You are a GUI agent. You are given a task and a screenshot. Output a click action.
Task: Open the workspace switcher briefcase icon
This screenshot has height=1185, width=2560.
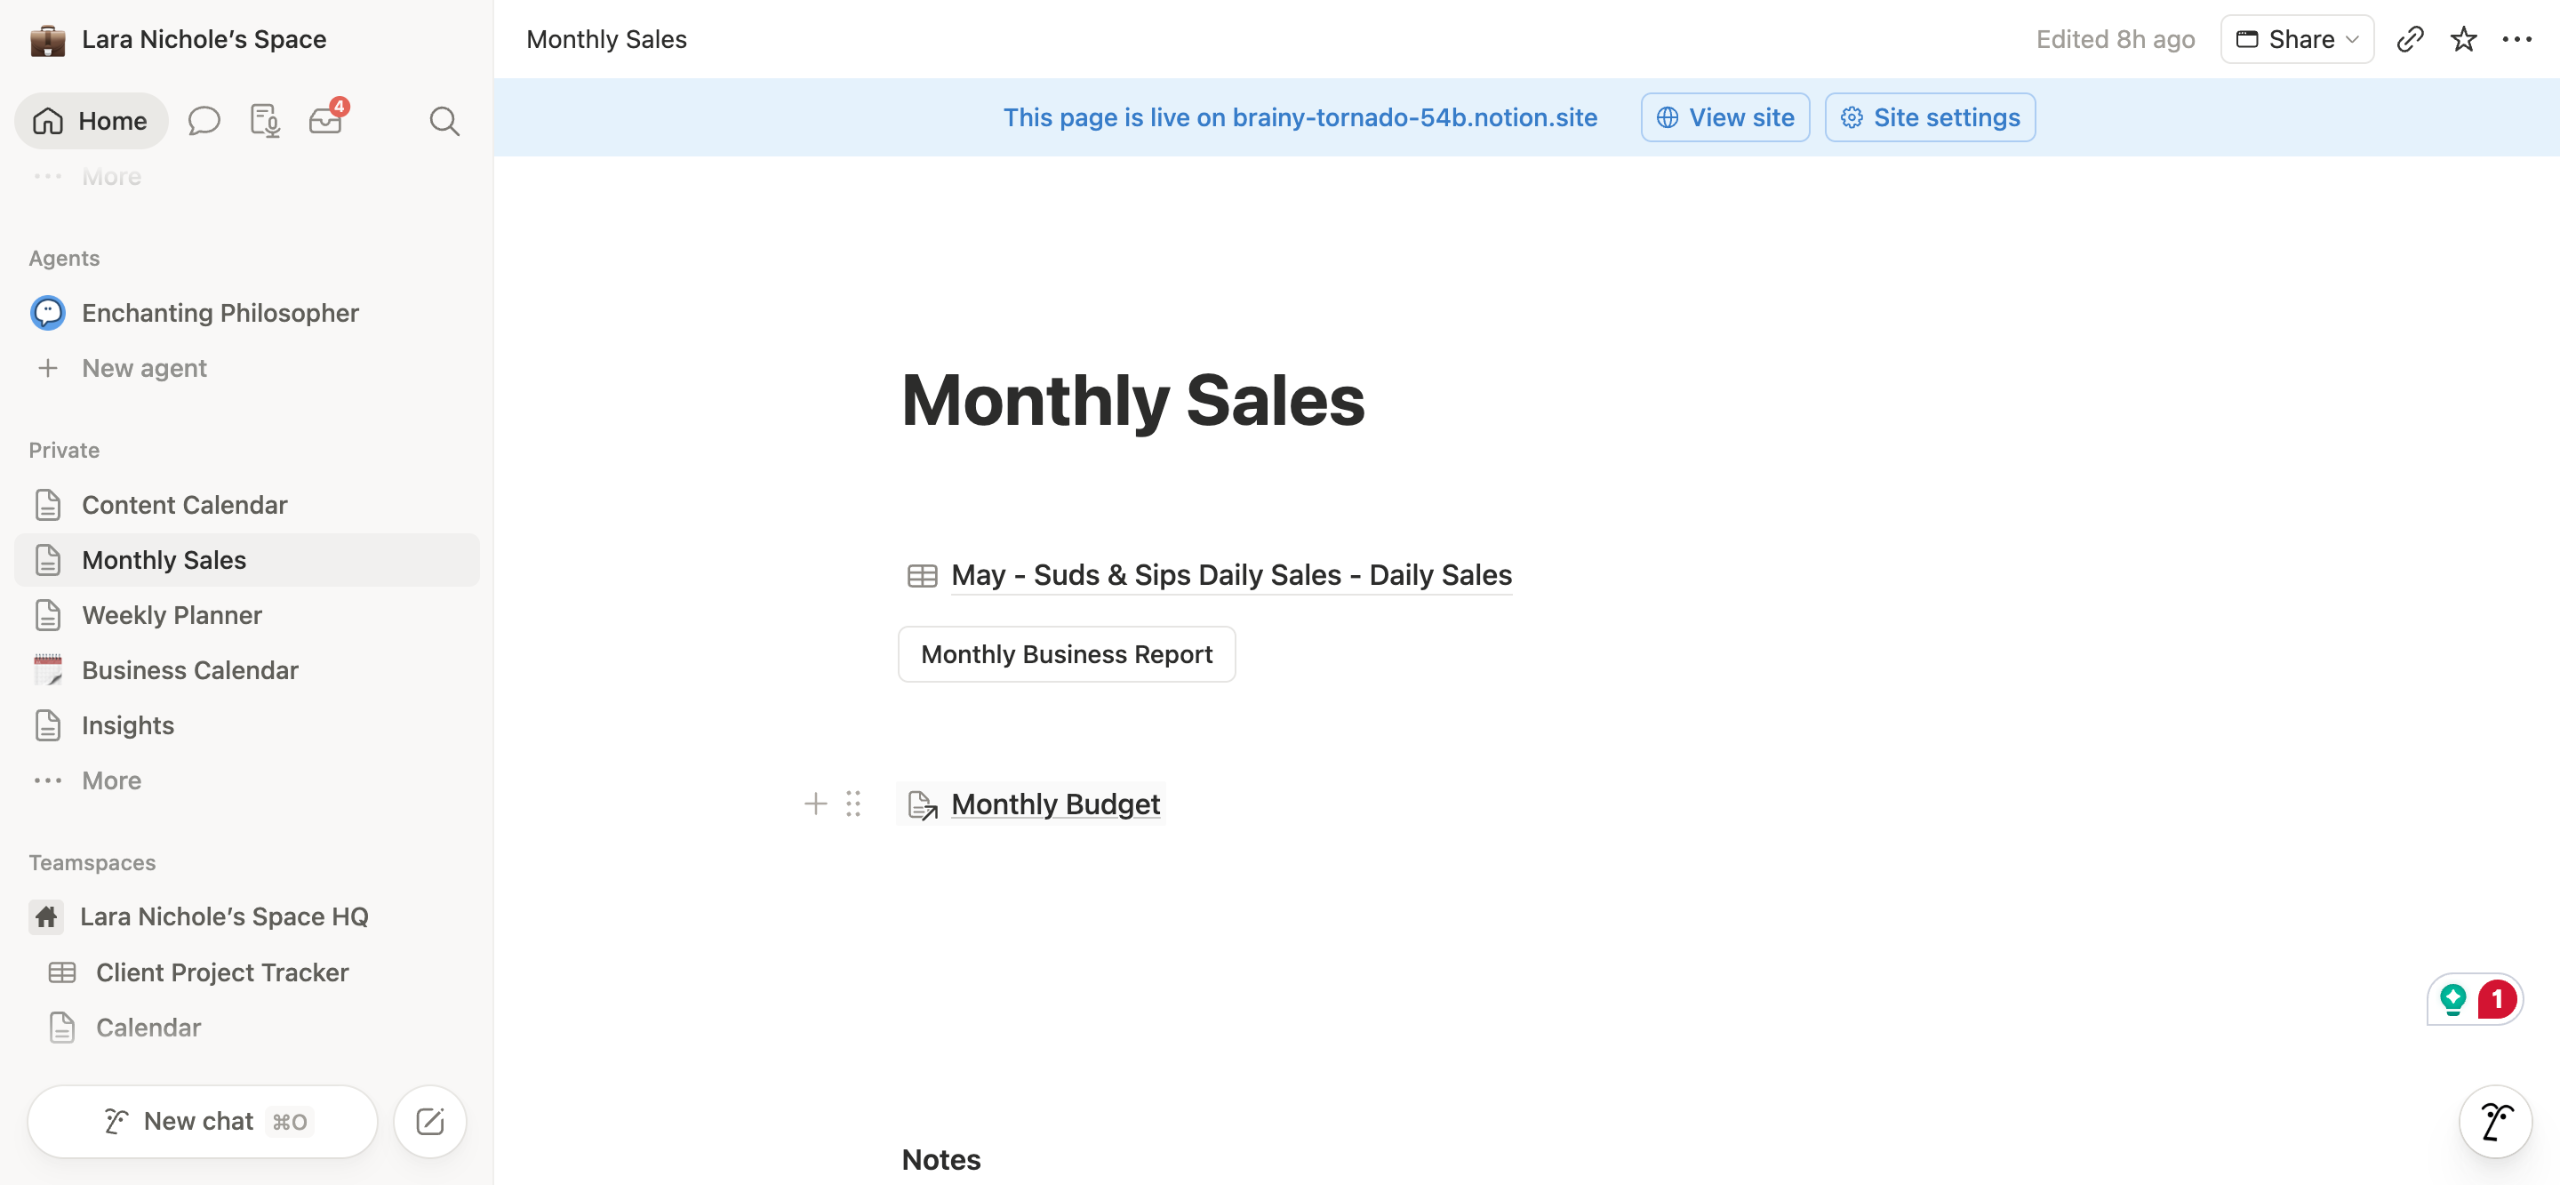click(x=47, y=40)
